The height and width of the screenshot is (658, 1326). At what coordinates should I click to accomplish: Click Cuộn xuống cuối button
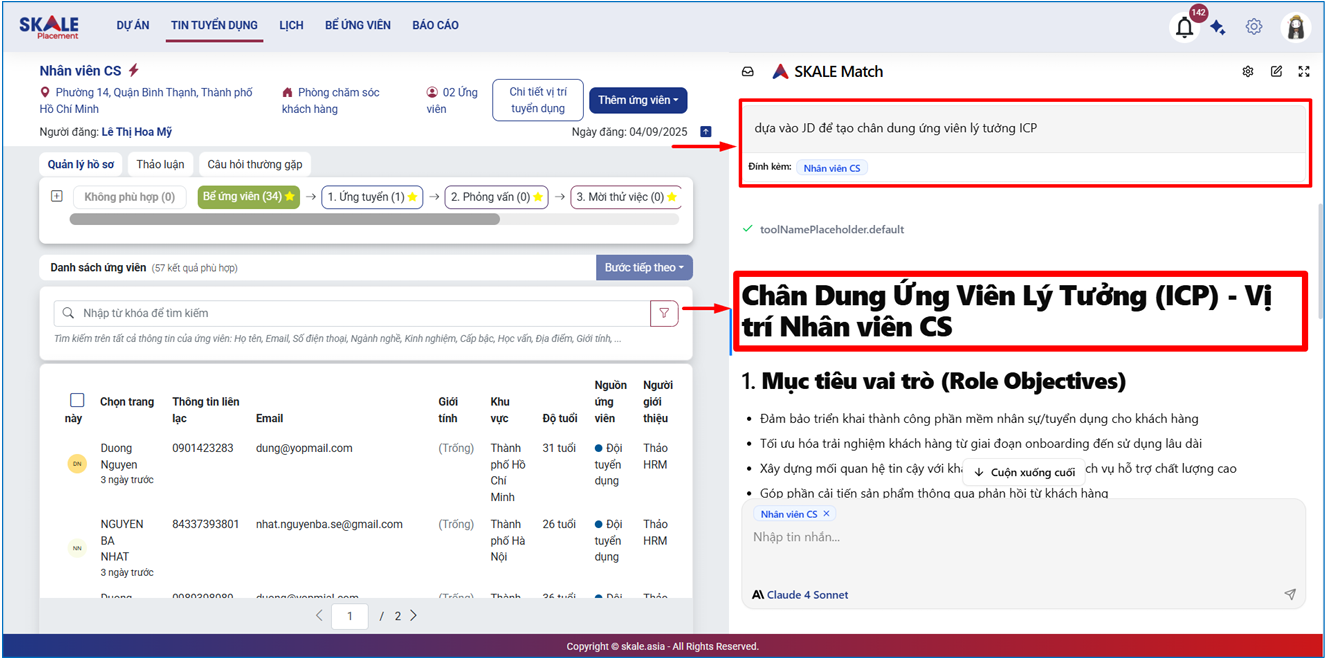click(1024, 472)
